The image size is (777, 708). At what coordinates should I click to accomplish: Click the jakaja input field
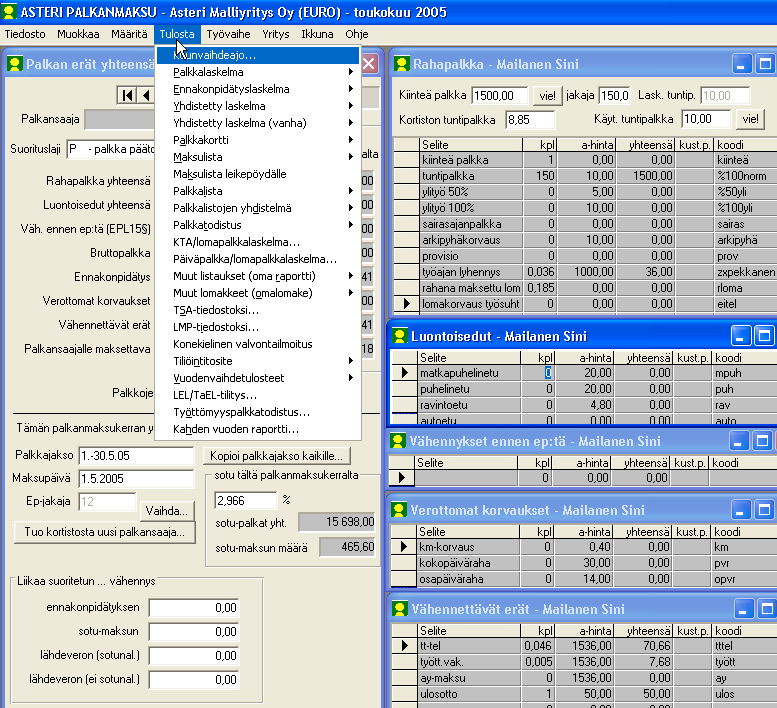614,96
